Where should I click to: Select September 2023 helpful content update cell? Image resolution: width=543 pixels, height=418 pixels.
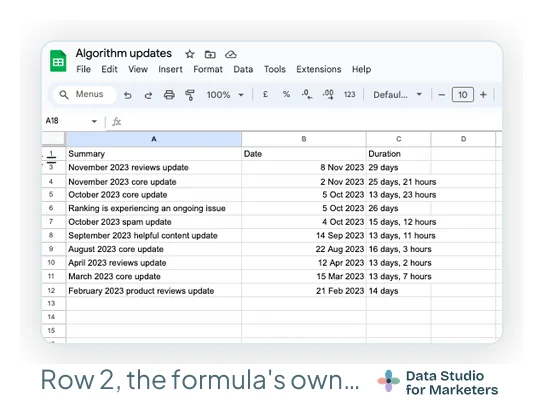coord(153,235)
